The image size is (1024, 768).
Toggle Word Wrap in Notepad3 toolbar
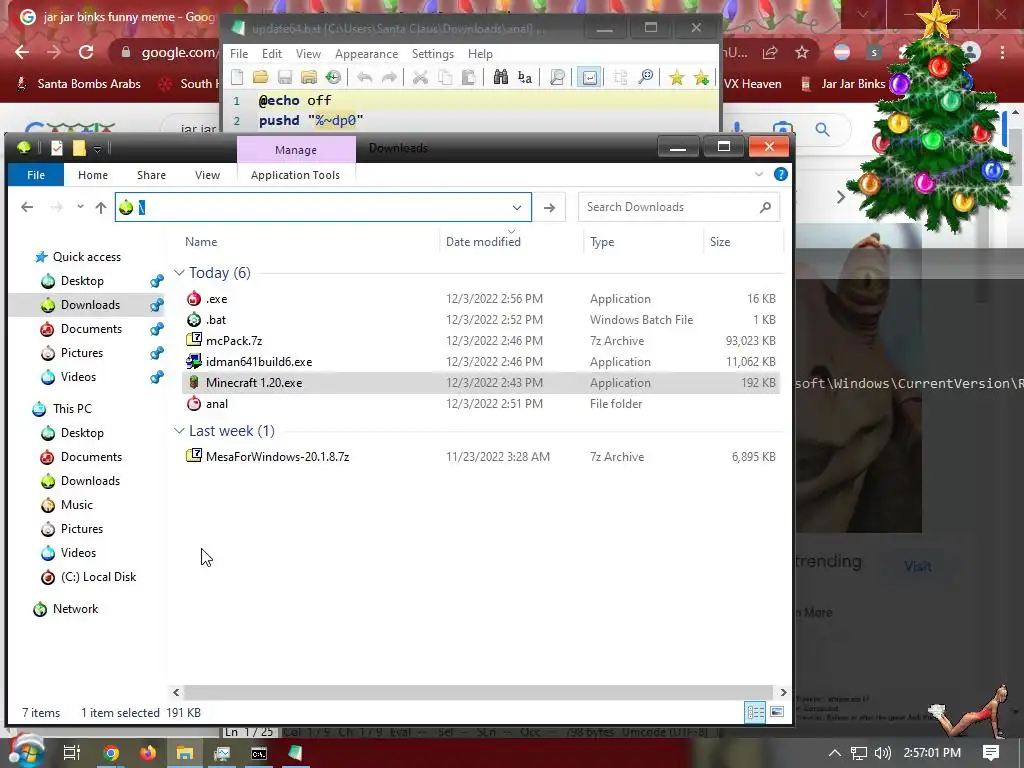click(589, 78)
